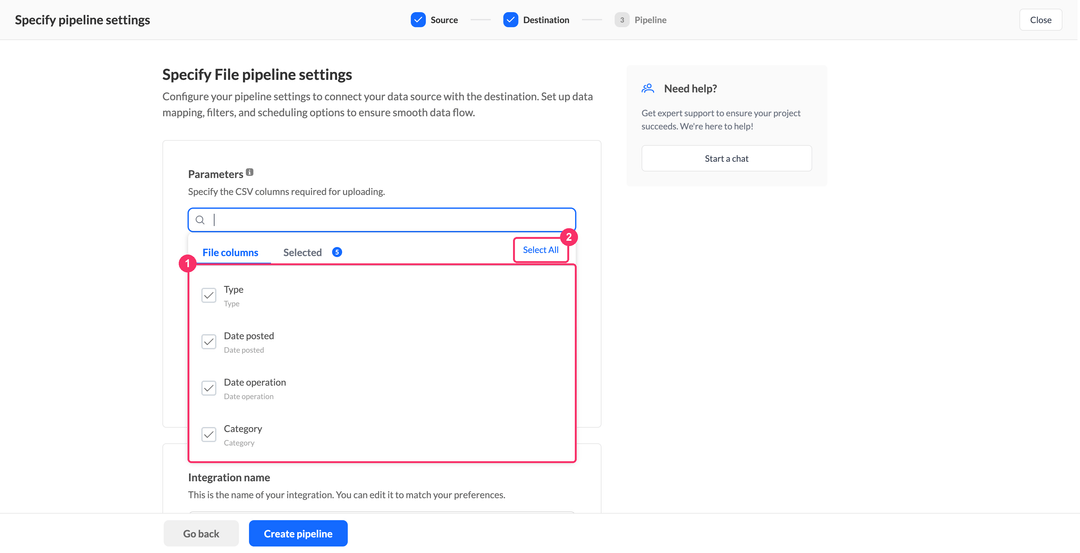1080x553 pixels.
Task: Uncheck the Type column checkbox
Action: coord(209,295)
